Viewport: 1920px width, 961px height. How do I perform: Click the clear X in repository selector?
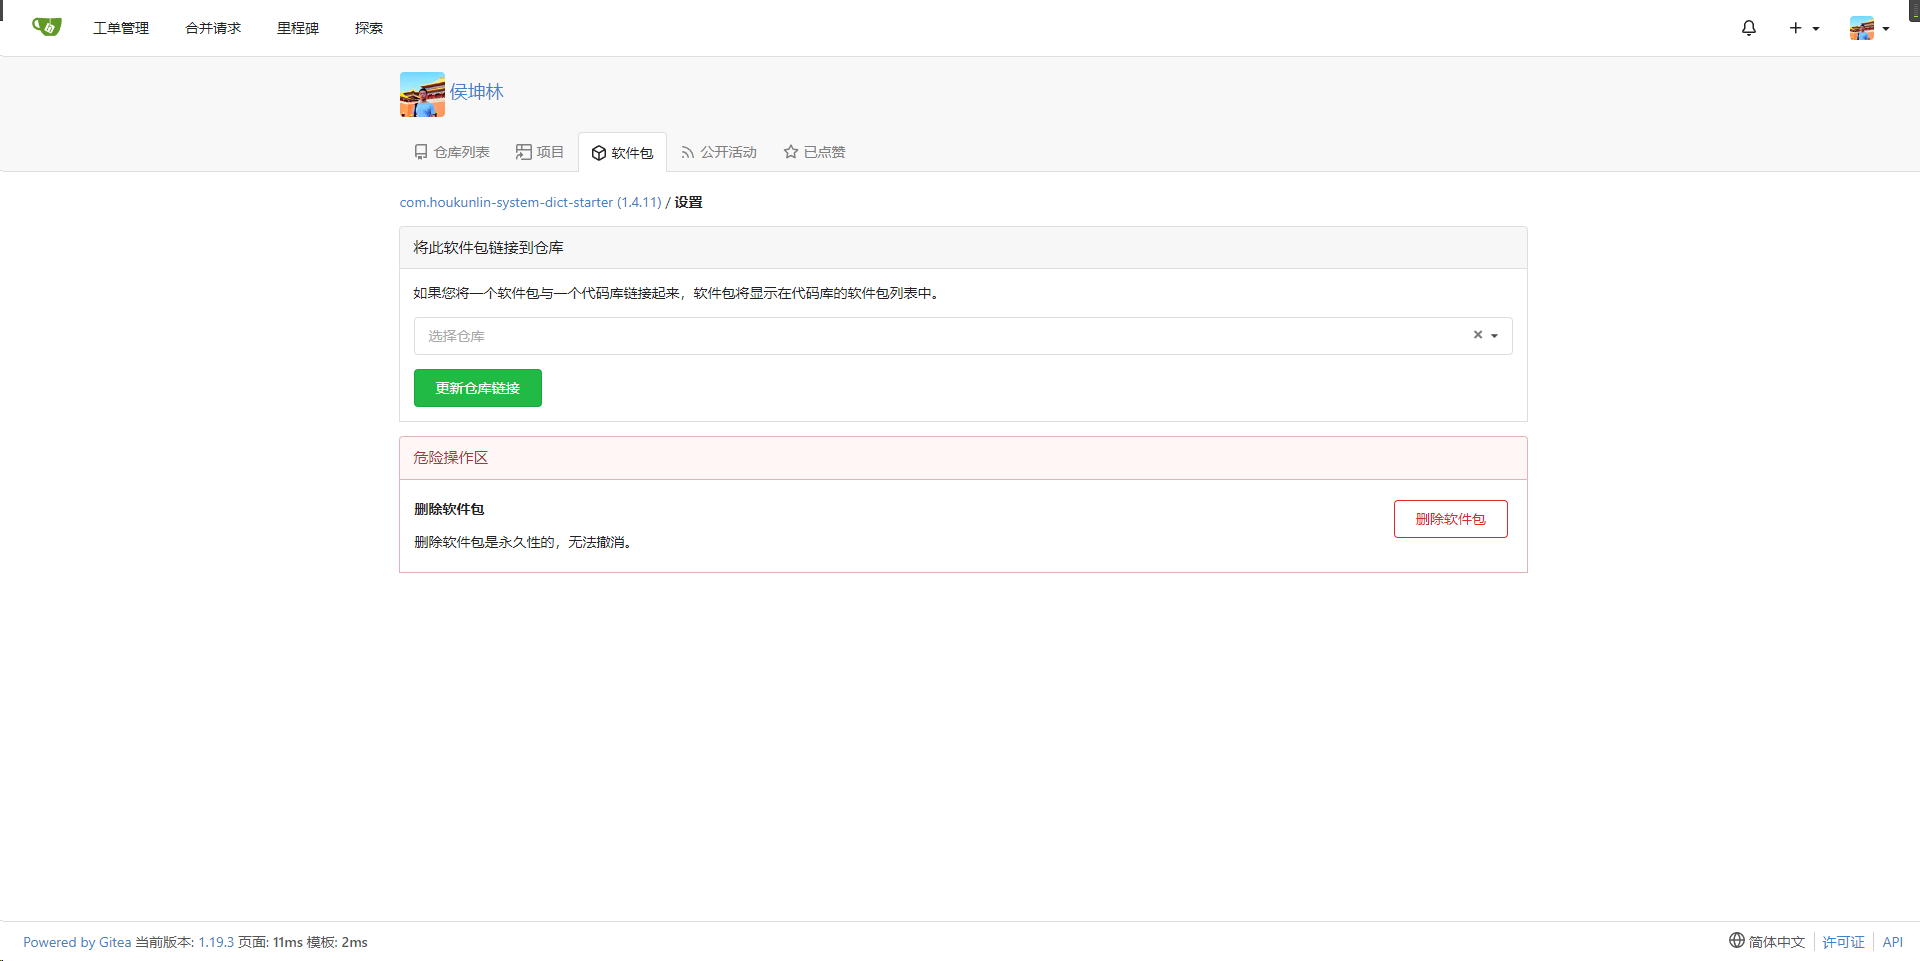pyautogui.click(x=1477, y=335)
